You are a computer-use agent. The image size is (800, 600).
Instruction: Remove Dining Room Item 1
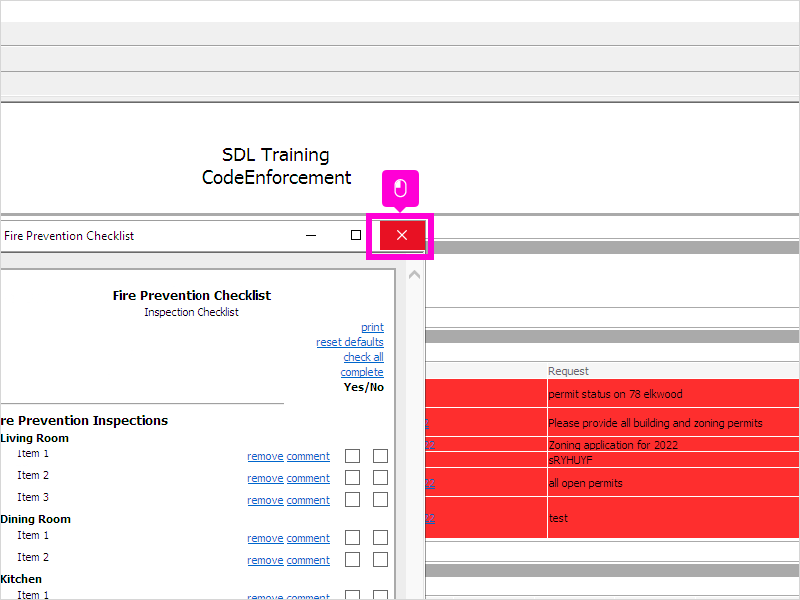pos(265,538)
